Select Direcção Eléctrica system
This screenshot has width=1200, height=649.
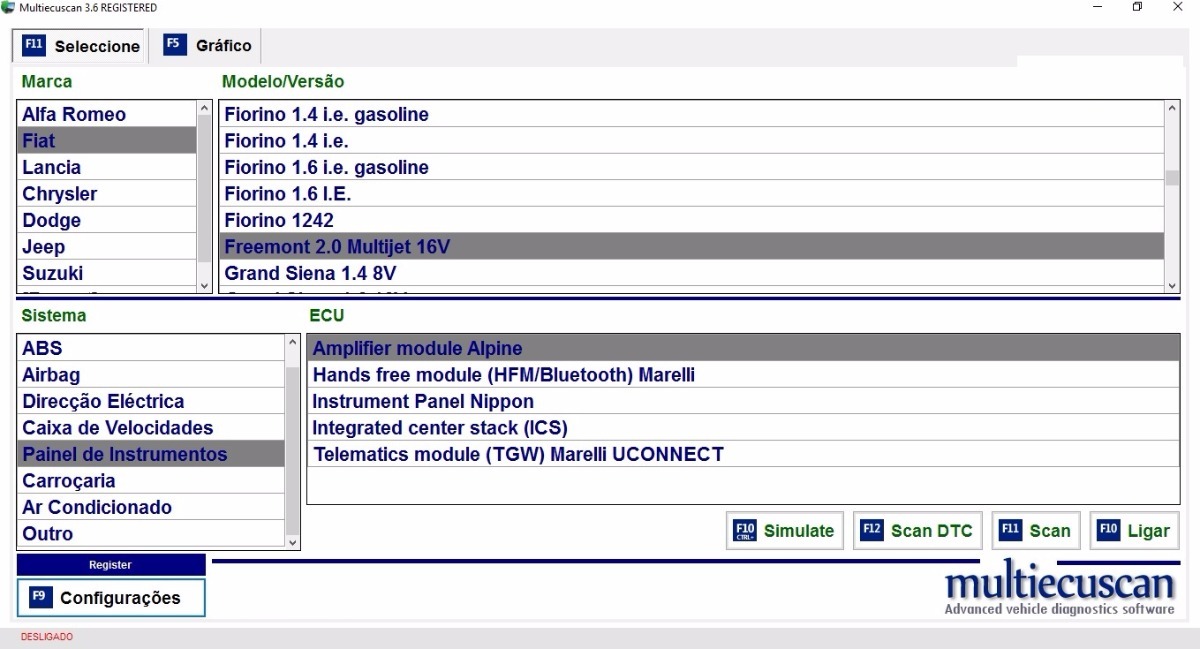pyautogui.click(x=151, y=401)
